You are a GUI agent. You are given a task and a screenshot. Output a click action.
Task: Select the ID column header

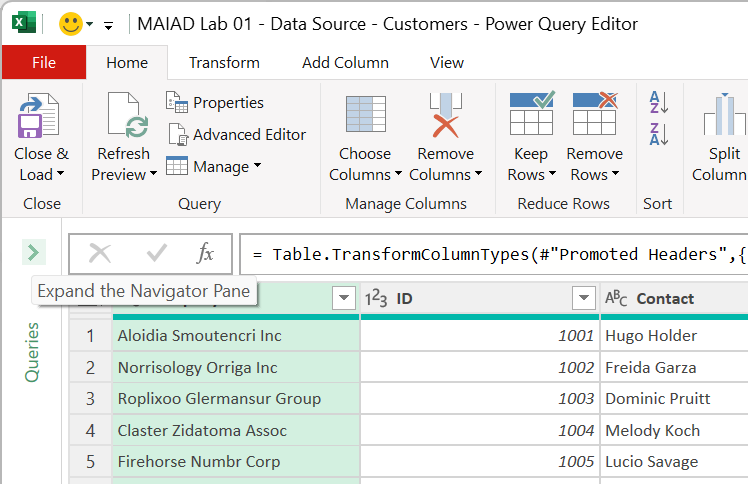tap(479, 299)
